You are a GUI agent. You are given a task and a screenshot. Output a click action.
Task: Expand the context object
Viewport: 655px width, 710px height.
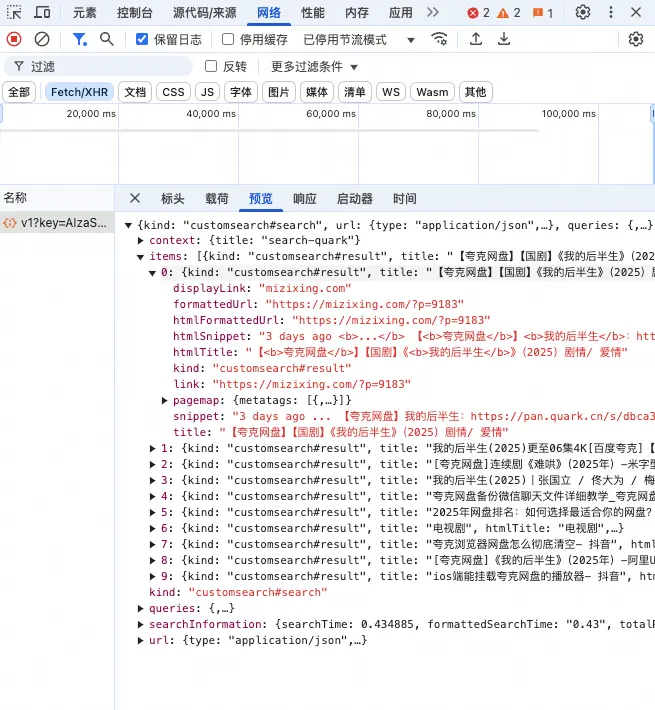(141, 240)
